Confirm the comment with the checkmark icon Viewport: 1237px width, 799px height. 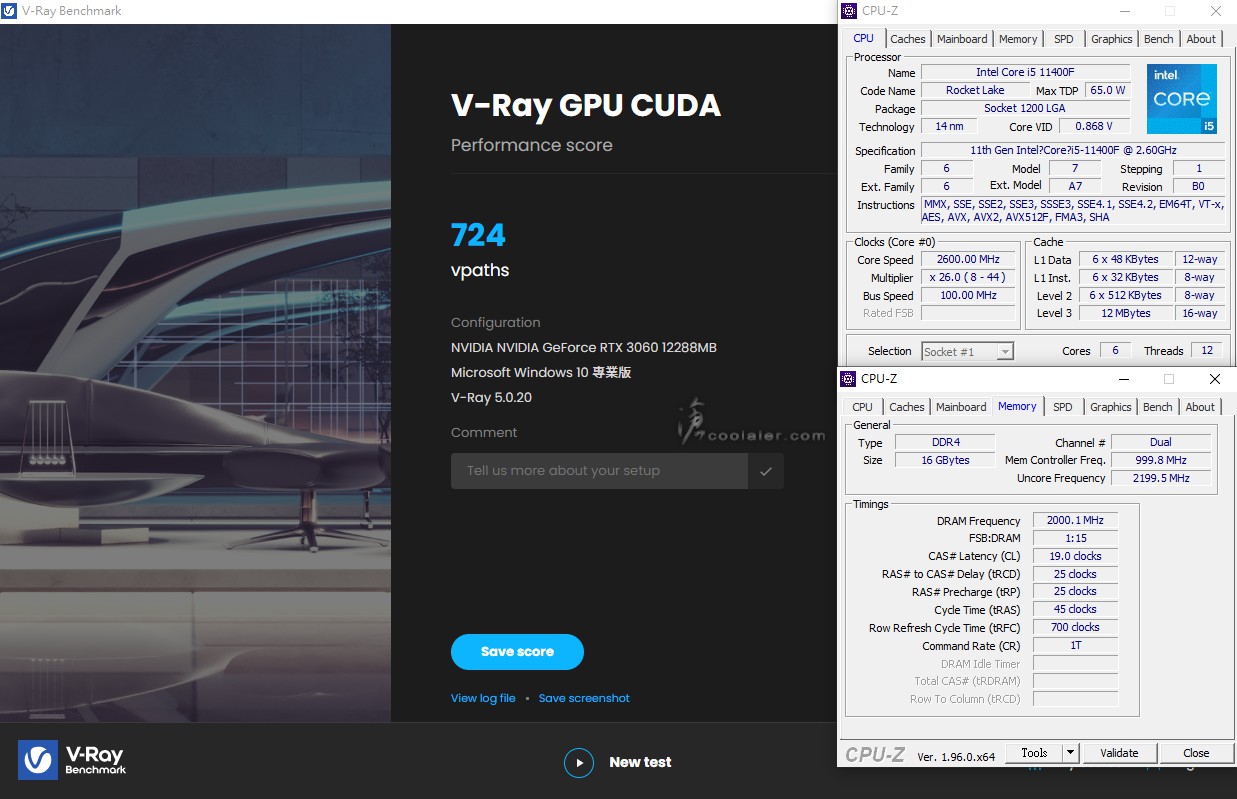point(766,471)
